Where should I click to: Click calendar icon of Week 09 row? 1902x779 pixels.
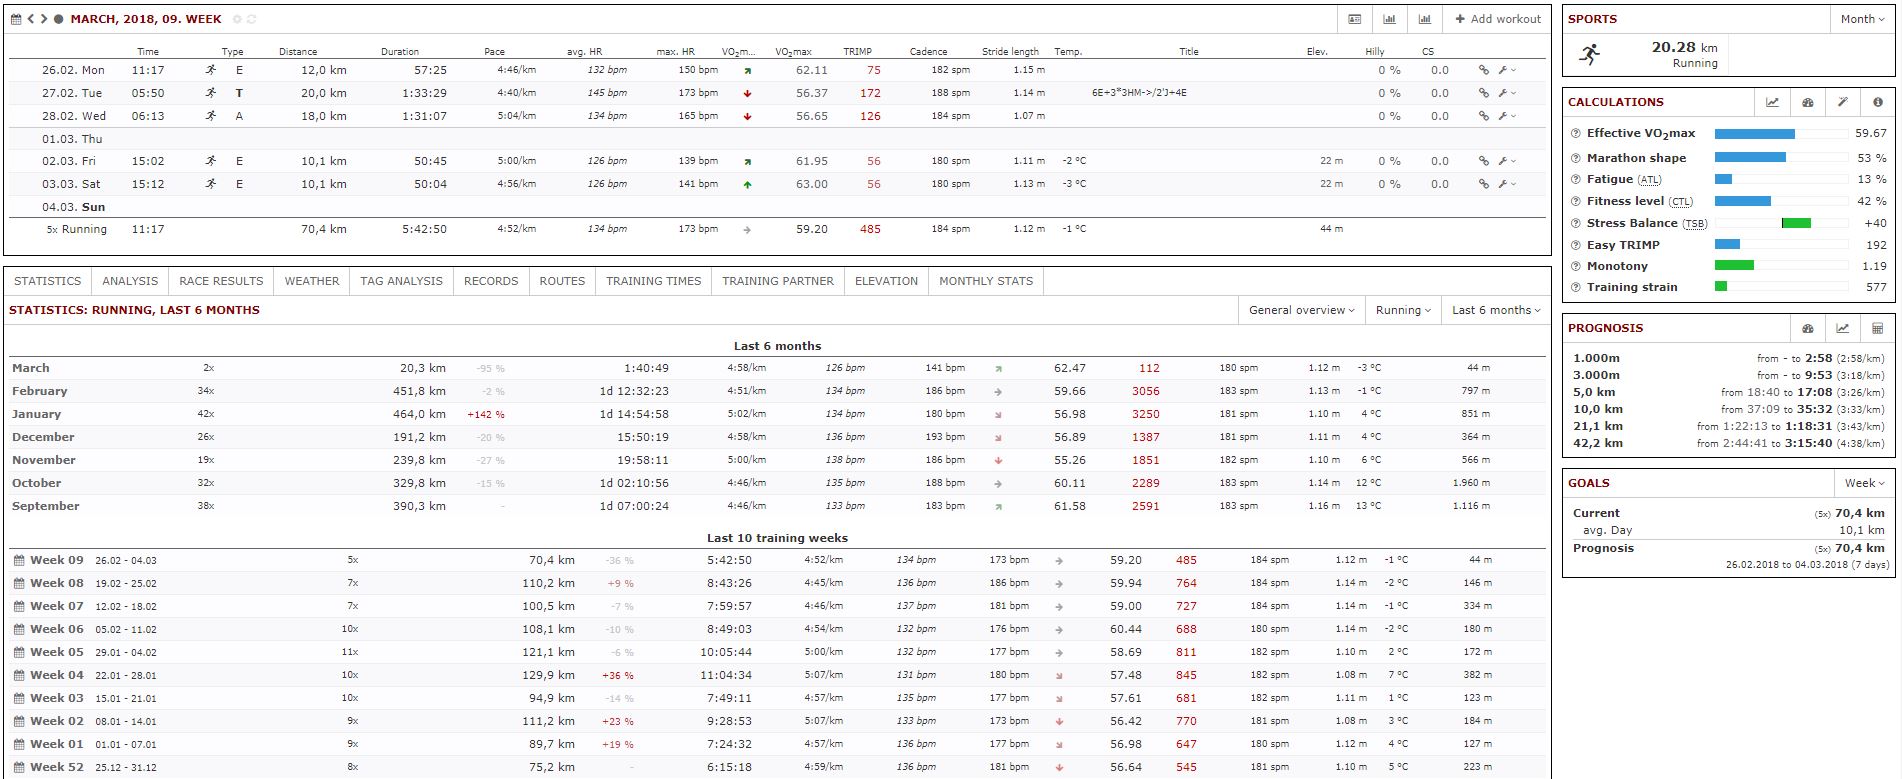tap(19, 560)
